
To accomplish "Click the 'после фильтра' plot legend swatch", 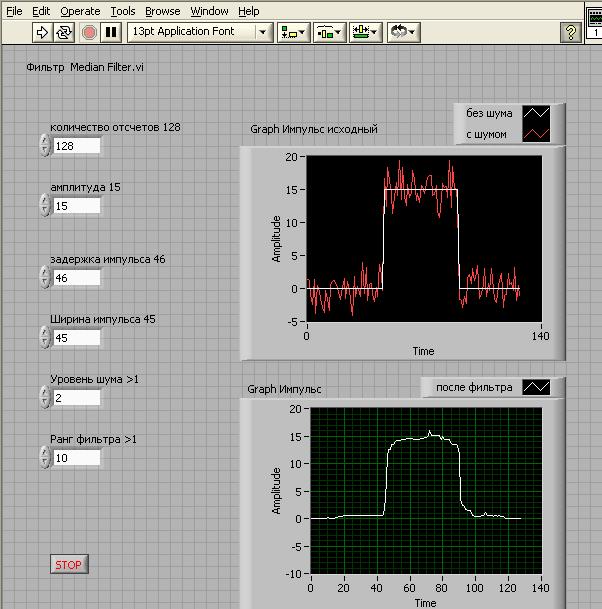I will [536, 387].
